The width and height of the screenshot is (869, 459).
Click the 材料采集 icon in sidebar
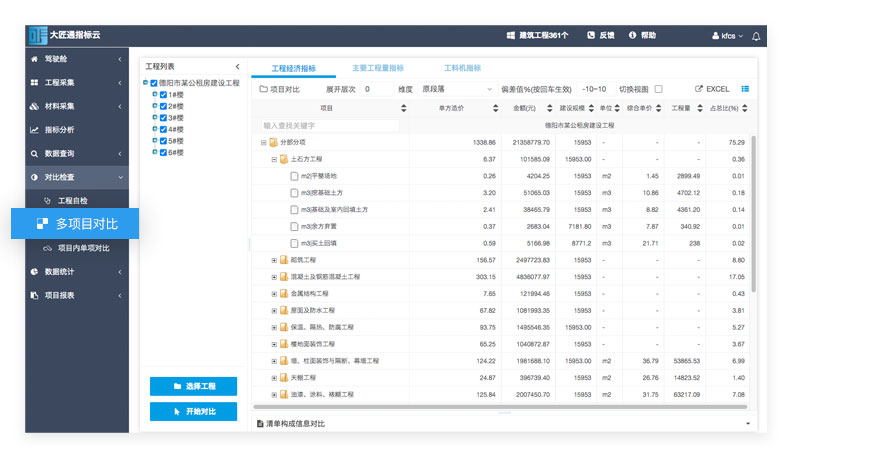34,106
